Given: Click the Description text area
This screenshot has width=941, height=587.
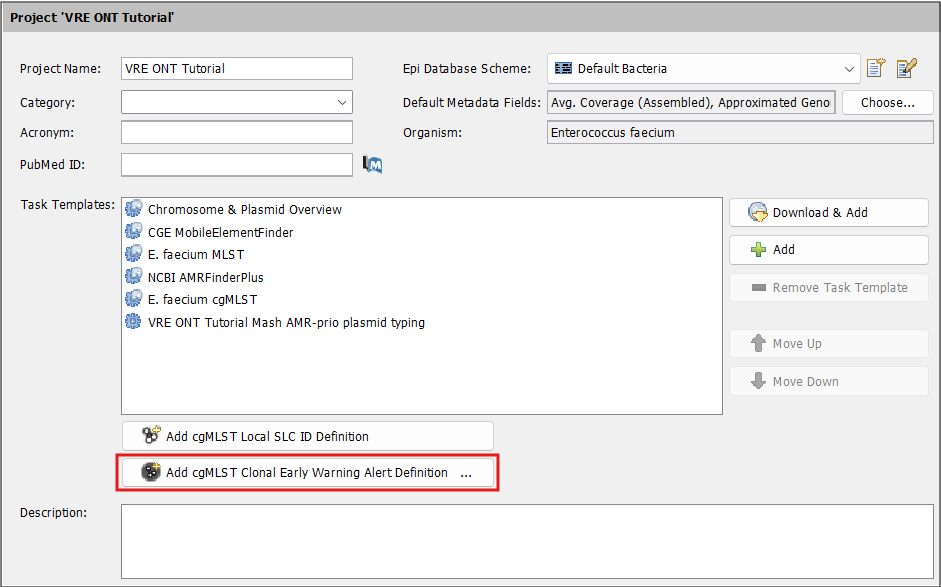Looking at the screenshot, I should tap(527, 541).
